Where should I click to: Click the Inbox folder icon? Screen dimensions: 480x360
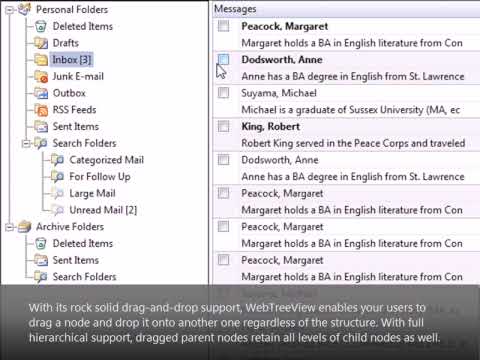[x=41, y=60]
